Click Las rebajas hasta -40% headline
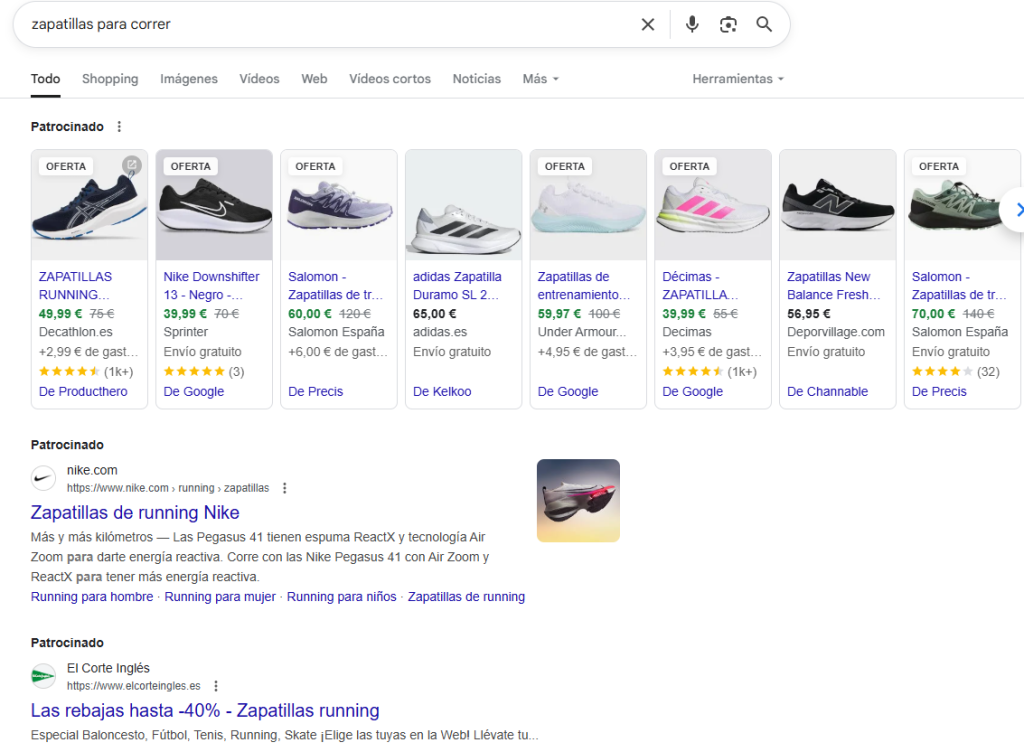The image size is (1024, 752). click(x=205, y=711)
